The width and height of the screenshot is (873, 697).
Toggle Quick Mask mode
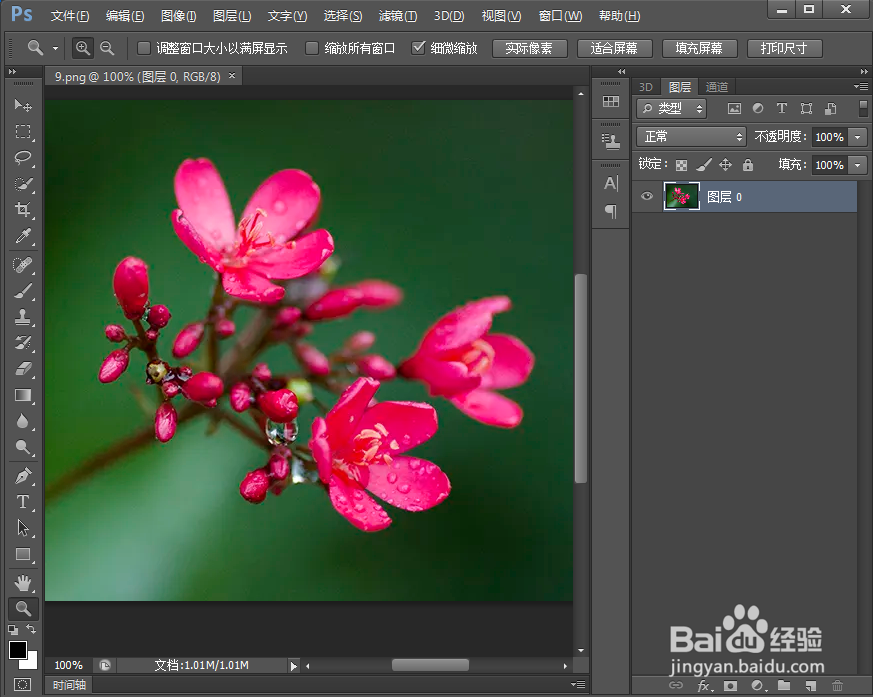22,684
